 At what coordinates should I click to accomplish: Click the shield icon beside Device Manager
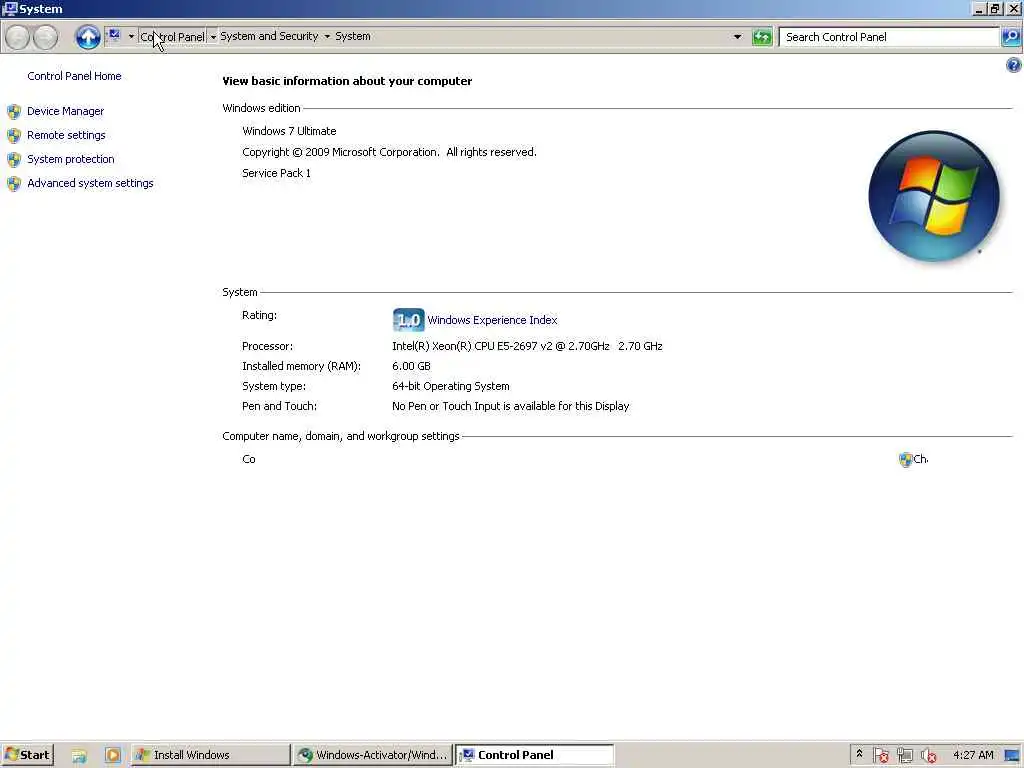coord(14,112)
